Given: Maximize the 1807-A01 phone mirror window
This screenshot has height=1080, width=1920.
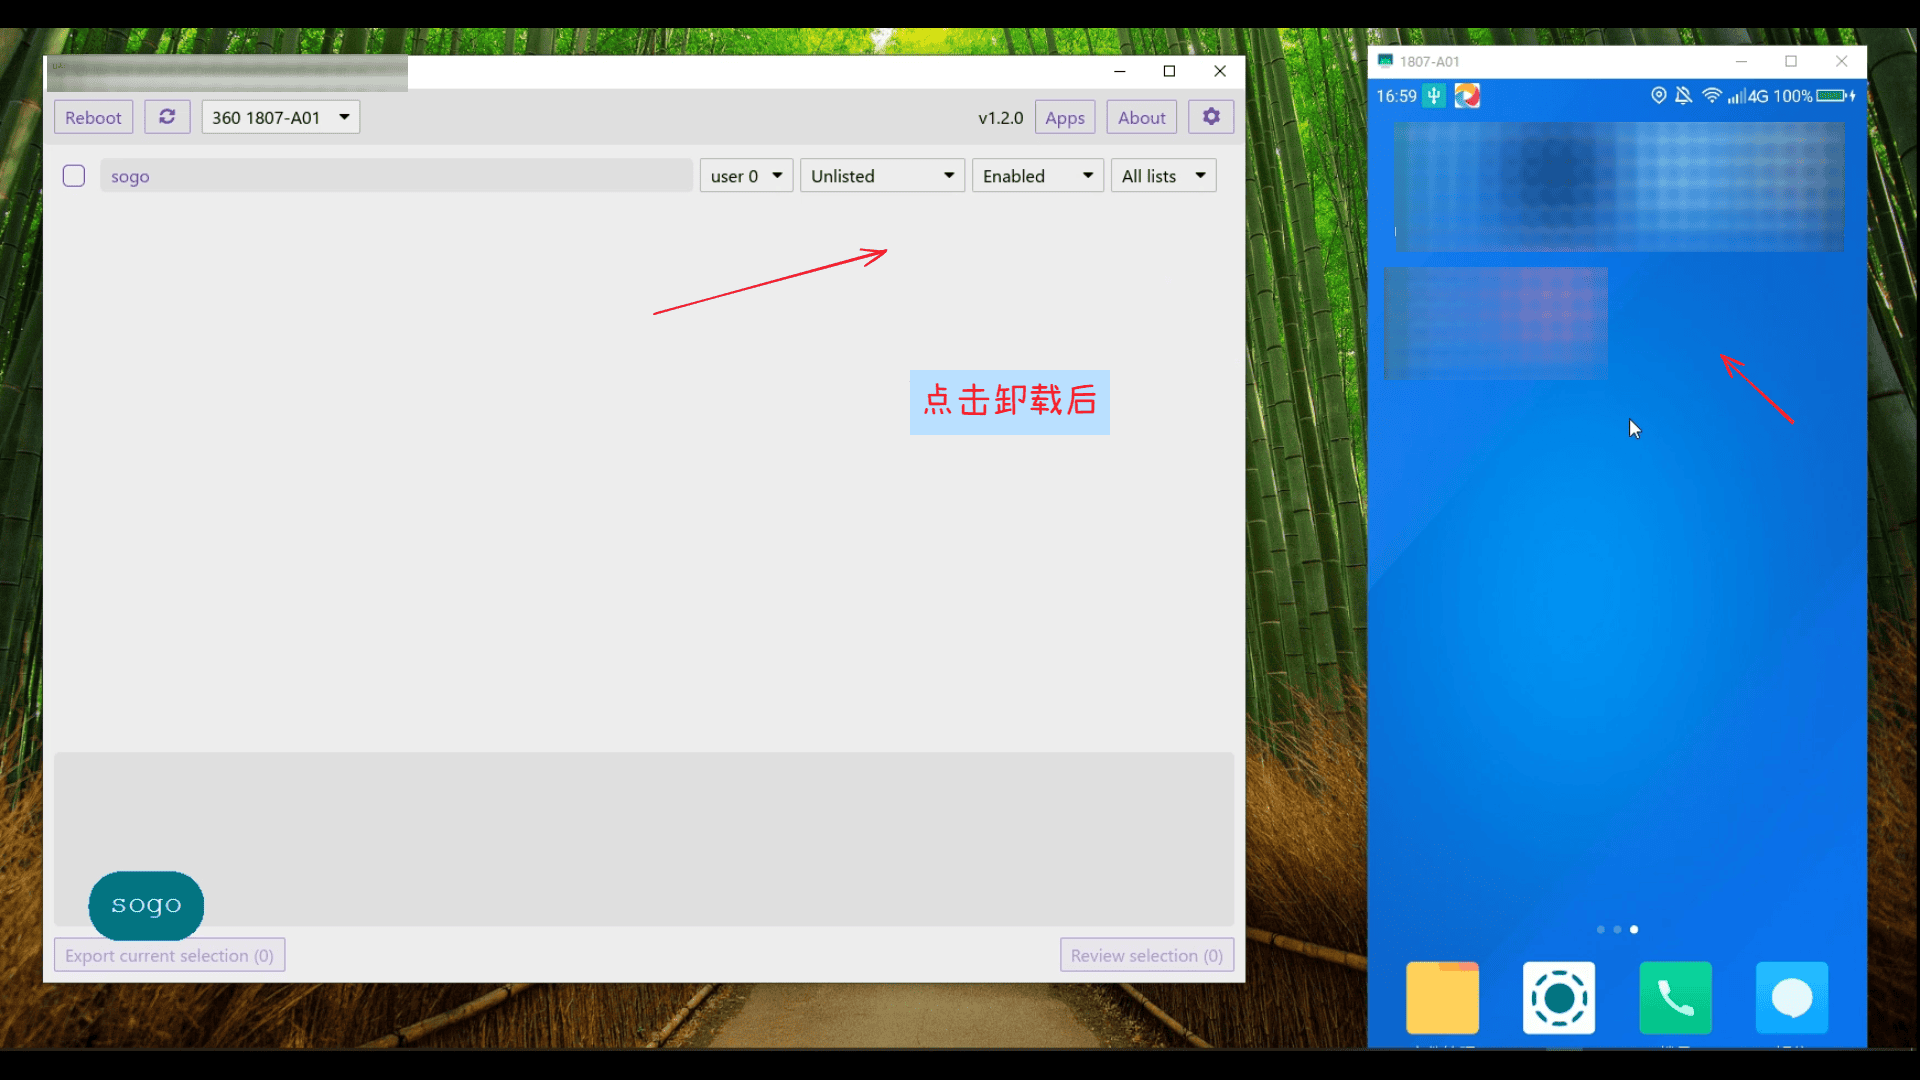Looking at the screenshot, I should pyautogui.click(x=1791, y=61).
